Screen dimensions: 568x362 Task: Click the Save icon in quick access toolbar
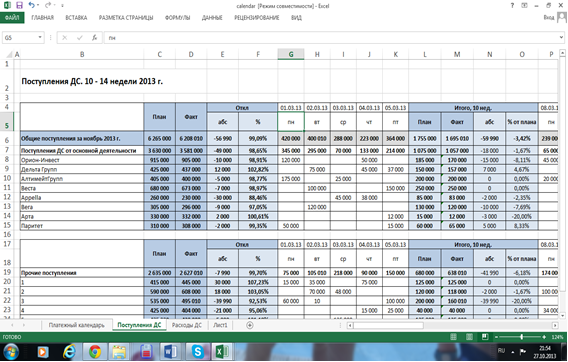(19, 5)
